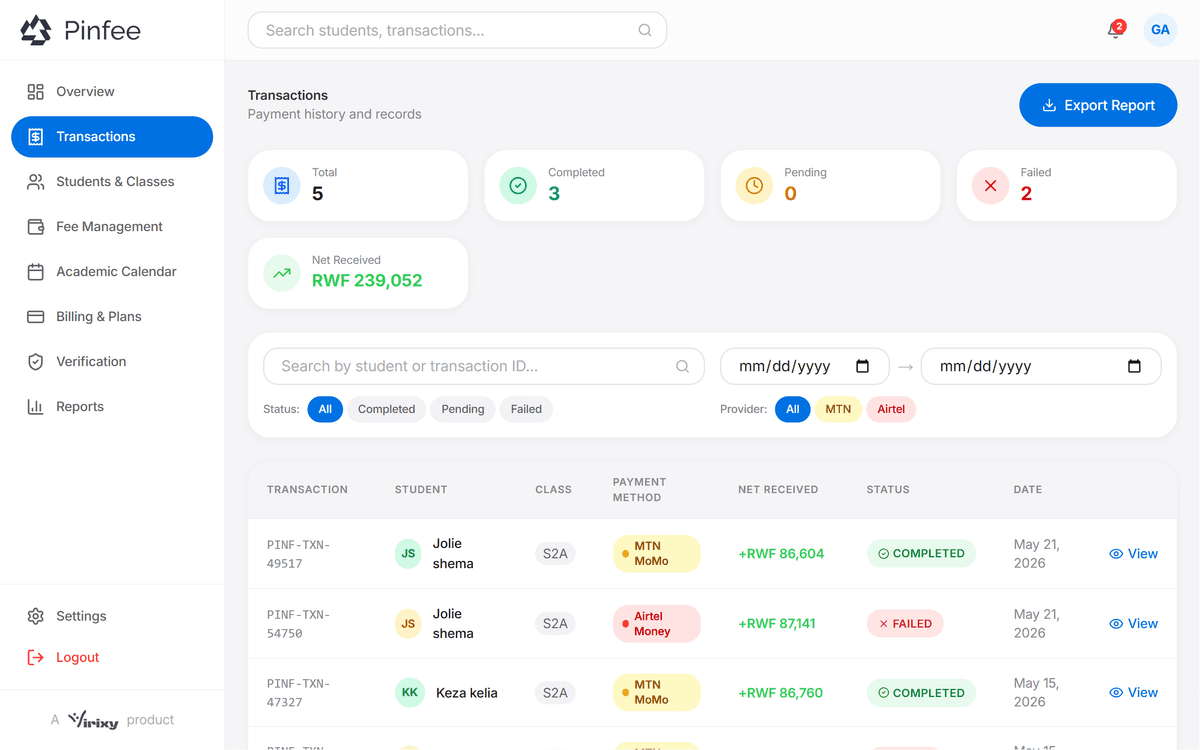Screen dimensions: 1200x750
Task: Click the Completed card checkmark icon
Action: tap(518, 185)
